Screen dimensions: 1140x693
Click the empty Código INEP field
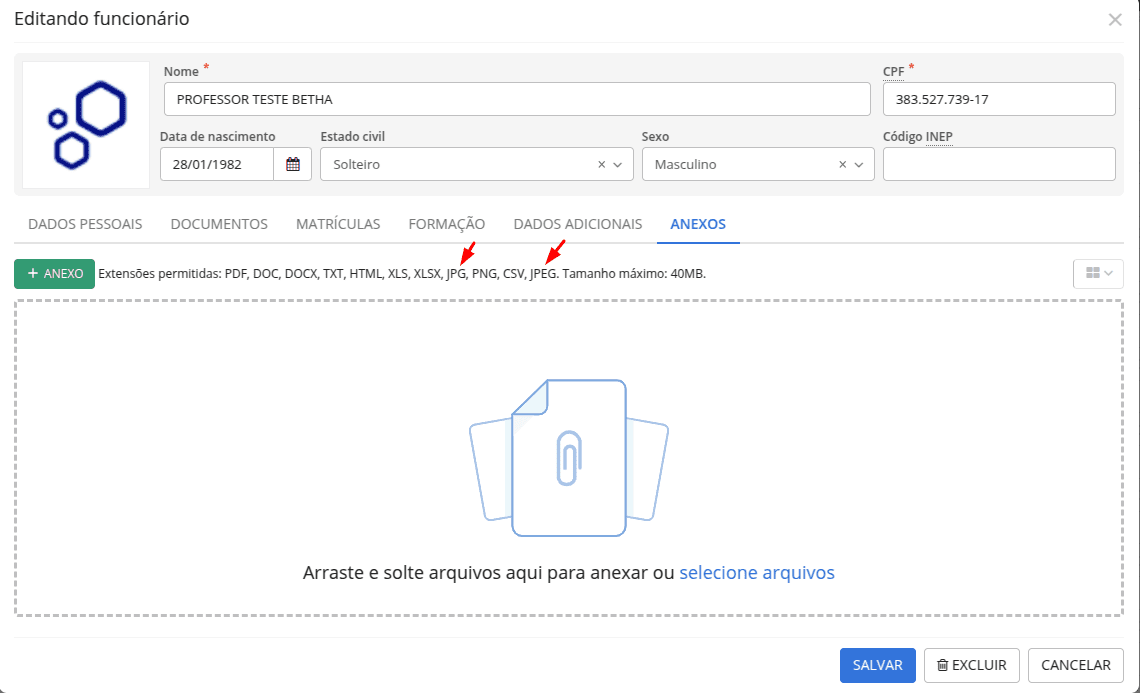(x=999, y=164)
